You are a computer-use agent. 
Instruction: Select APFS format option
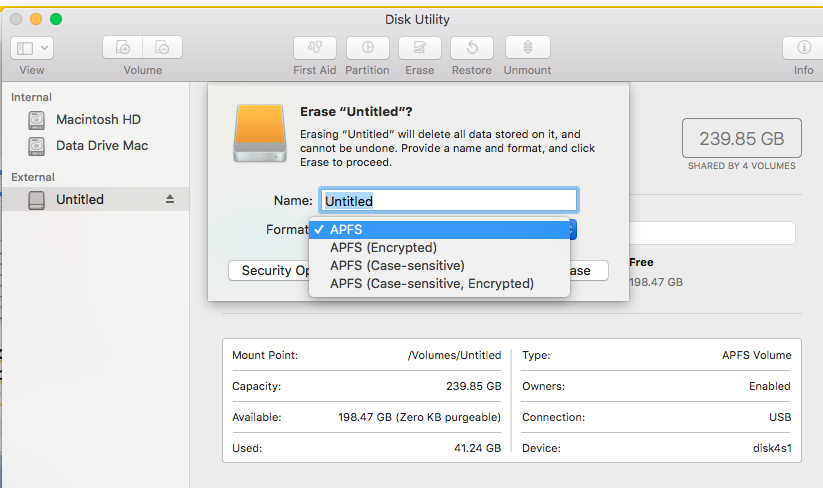click(x=440, y=230)
